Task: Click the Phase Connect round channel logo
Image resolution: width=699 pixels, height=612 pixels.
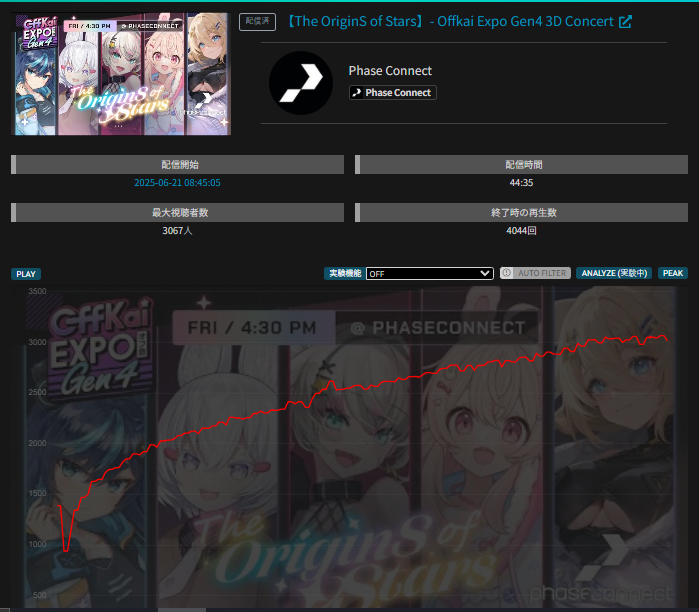Action: [x=301, y=82]
